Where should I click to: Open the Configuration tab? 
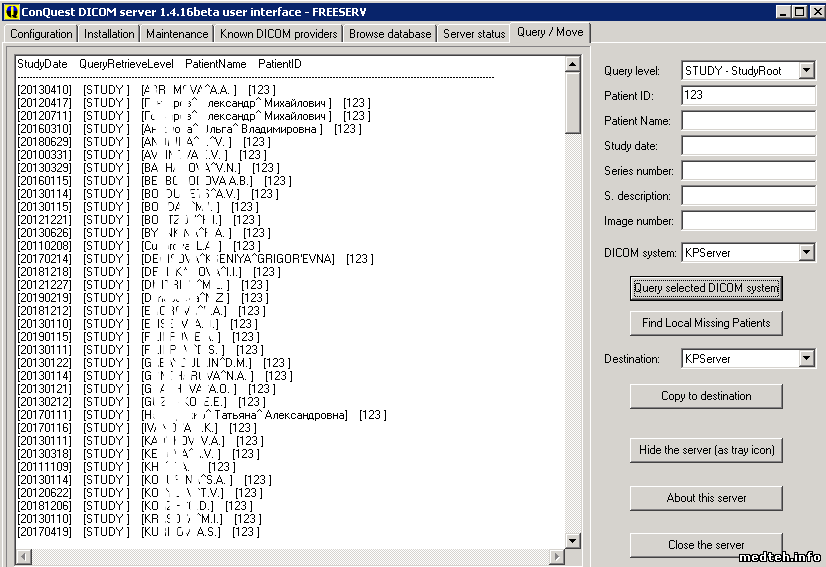click(41, 33)
